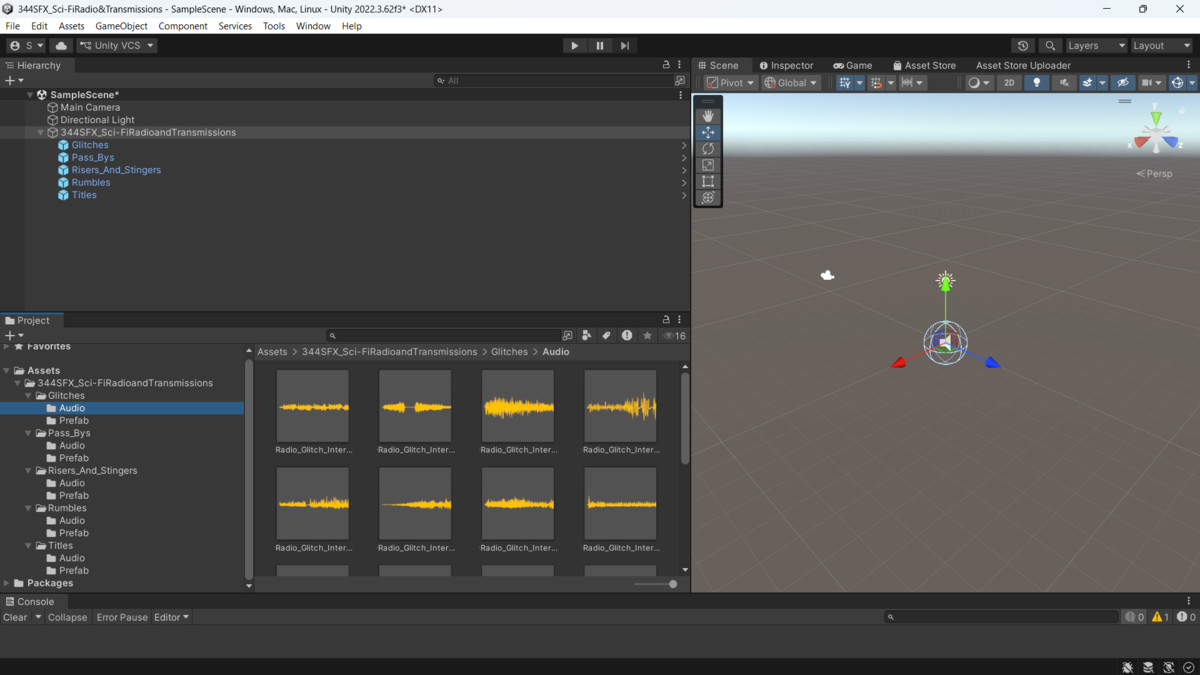Open Console panel three-dot menu

tap(1189, 601)
